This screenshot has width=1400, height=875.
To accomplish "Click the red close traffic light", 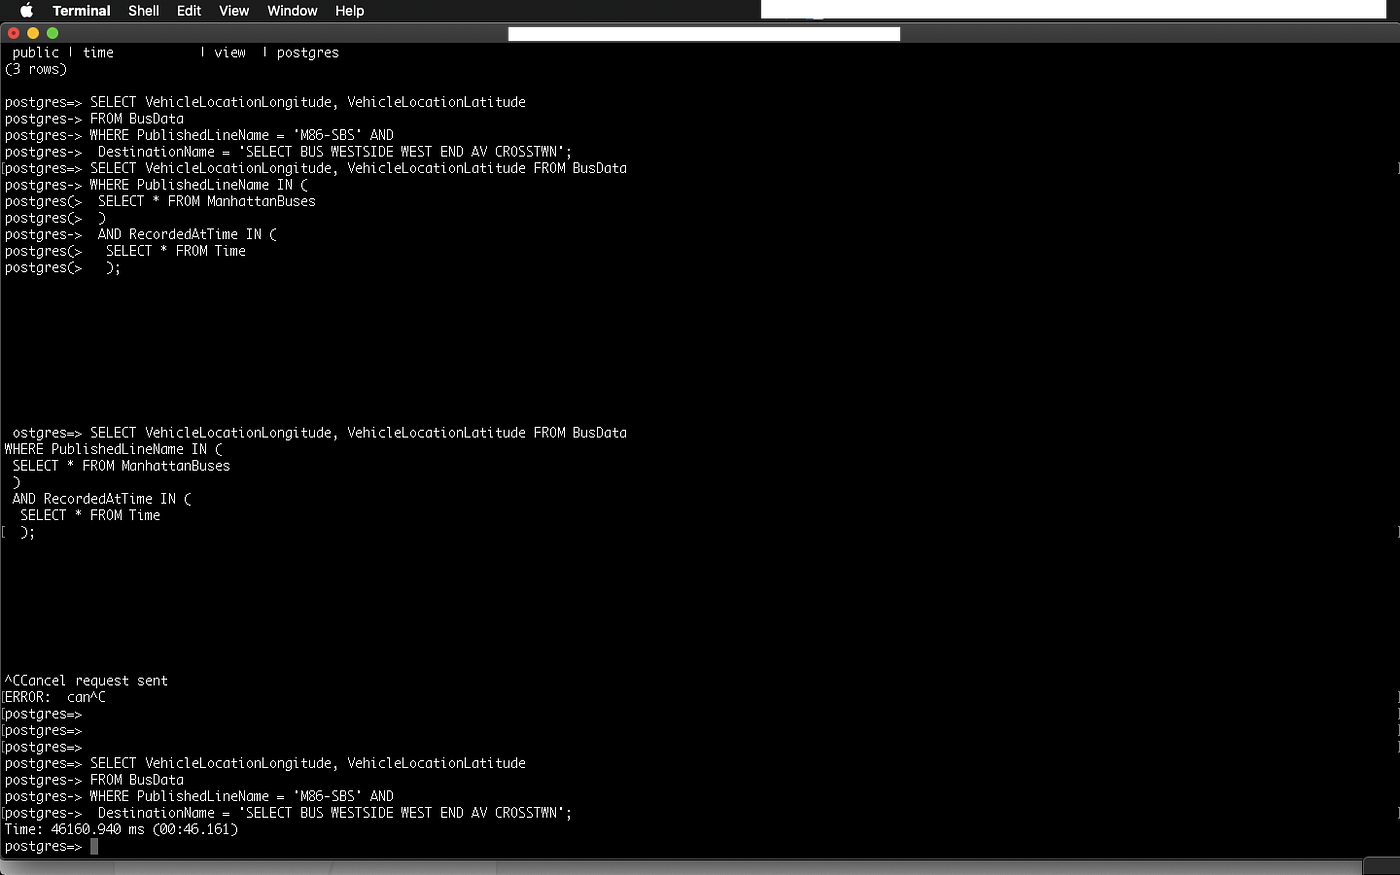I will [x=13, y=33].
